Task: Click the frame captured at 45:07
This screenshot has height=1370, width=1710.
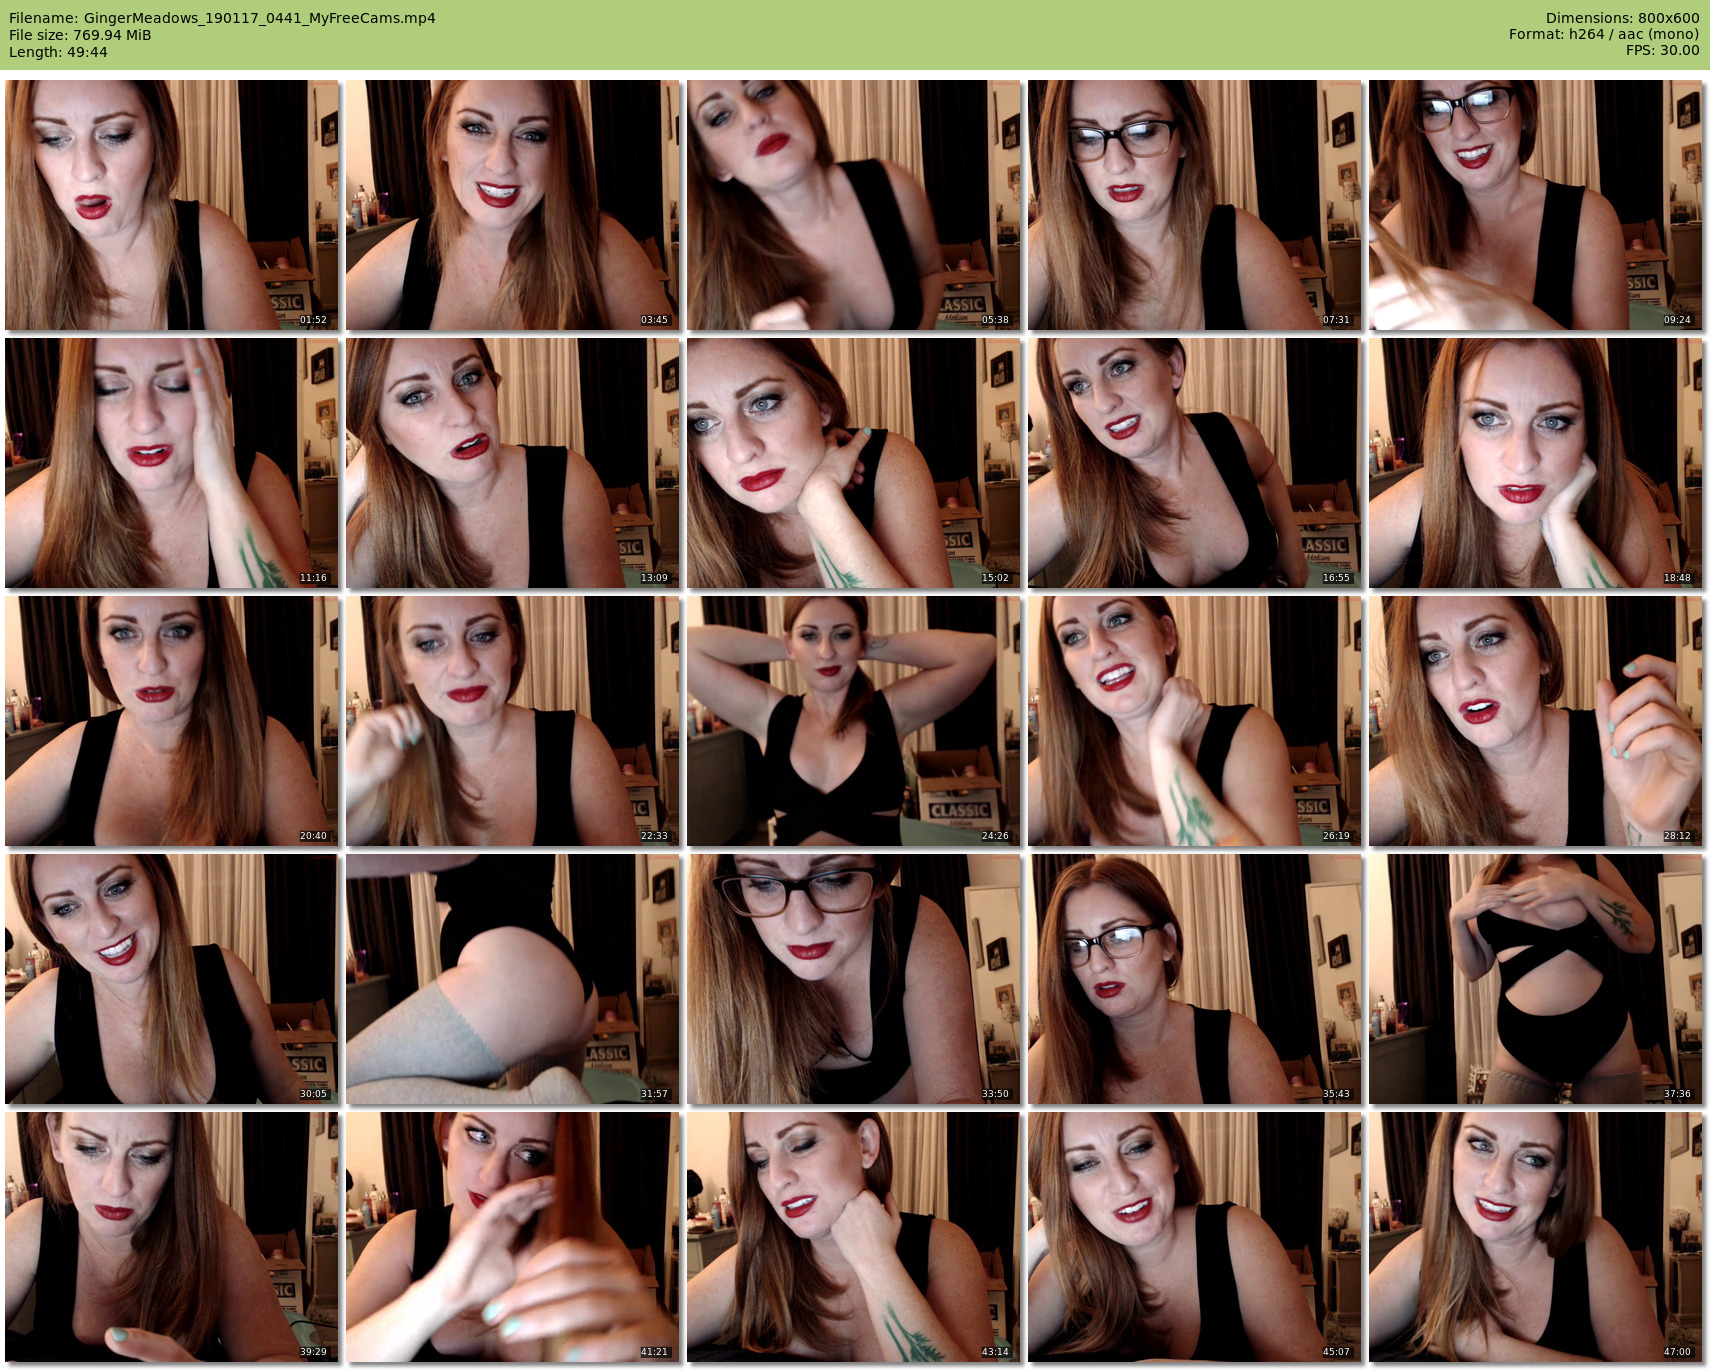Action: 1195,1237
